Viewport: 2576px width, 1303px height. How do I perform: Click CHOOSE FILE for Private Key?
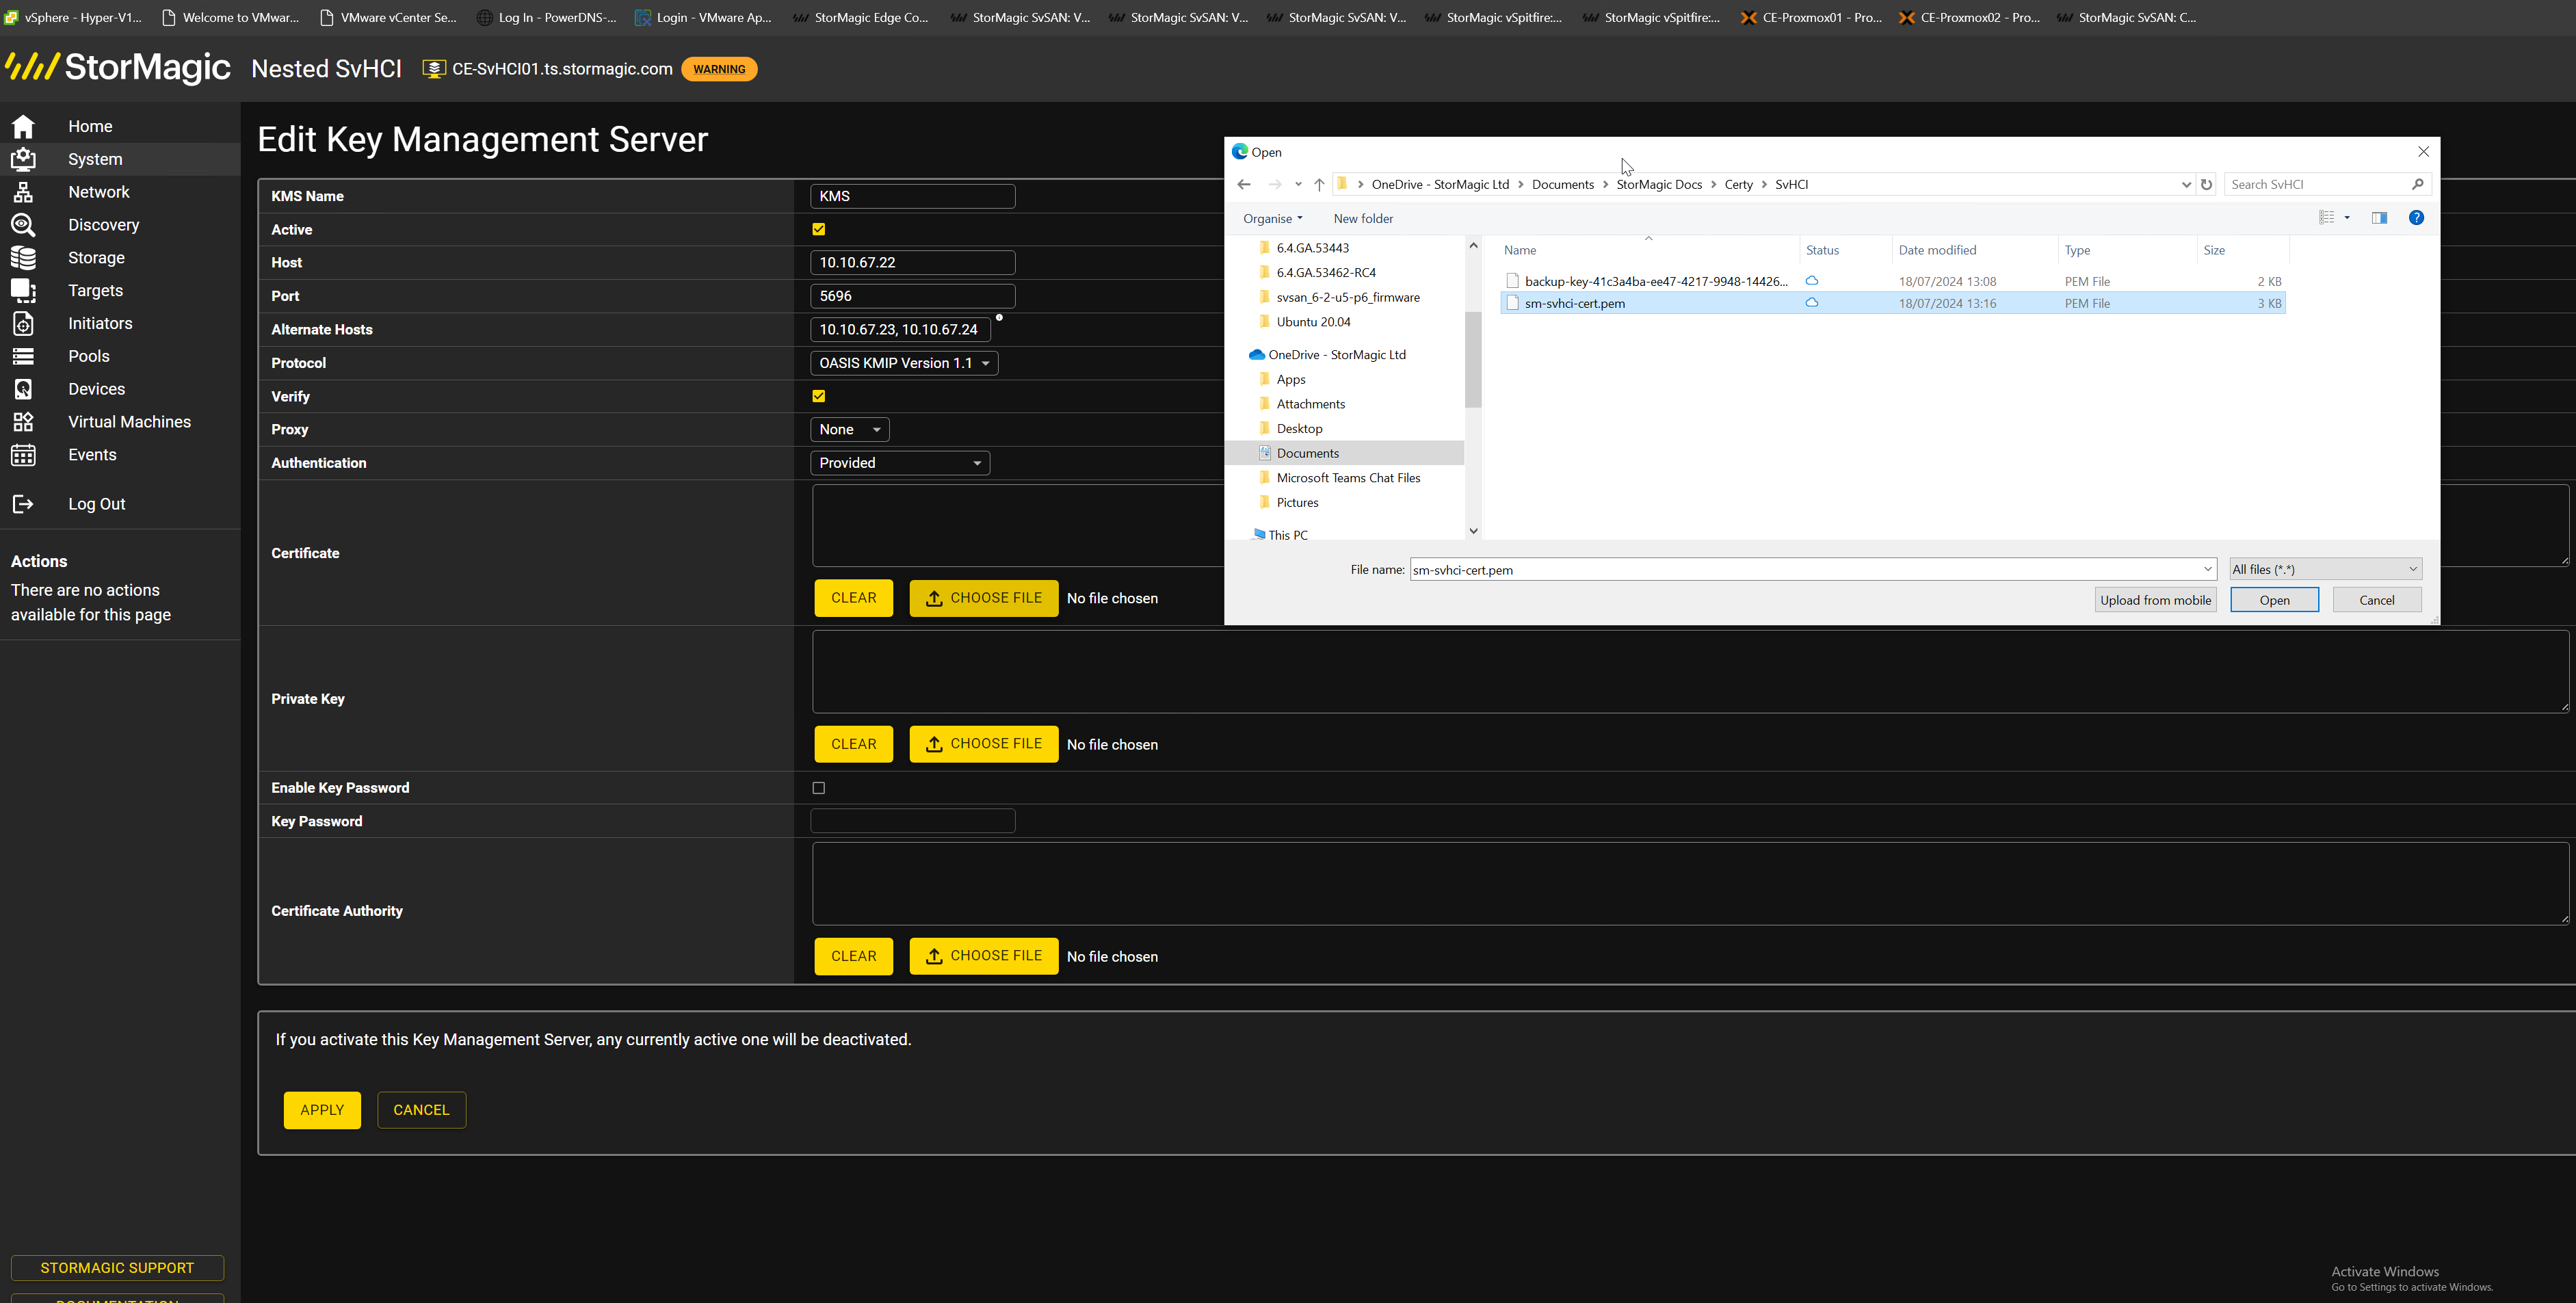(x=984, y=744)
